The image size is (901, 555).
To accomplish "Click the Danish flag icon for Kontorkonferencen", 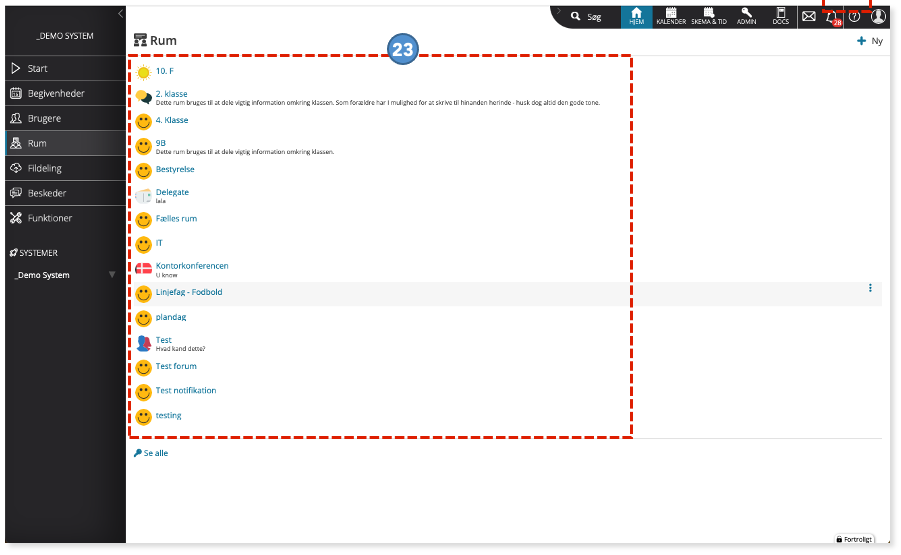I will (144, 269).
